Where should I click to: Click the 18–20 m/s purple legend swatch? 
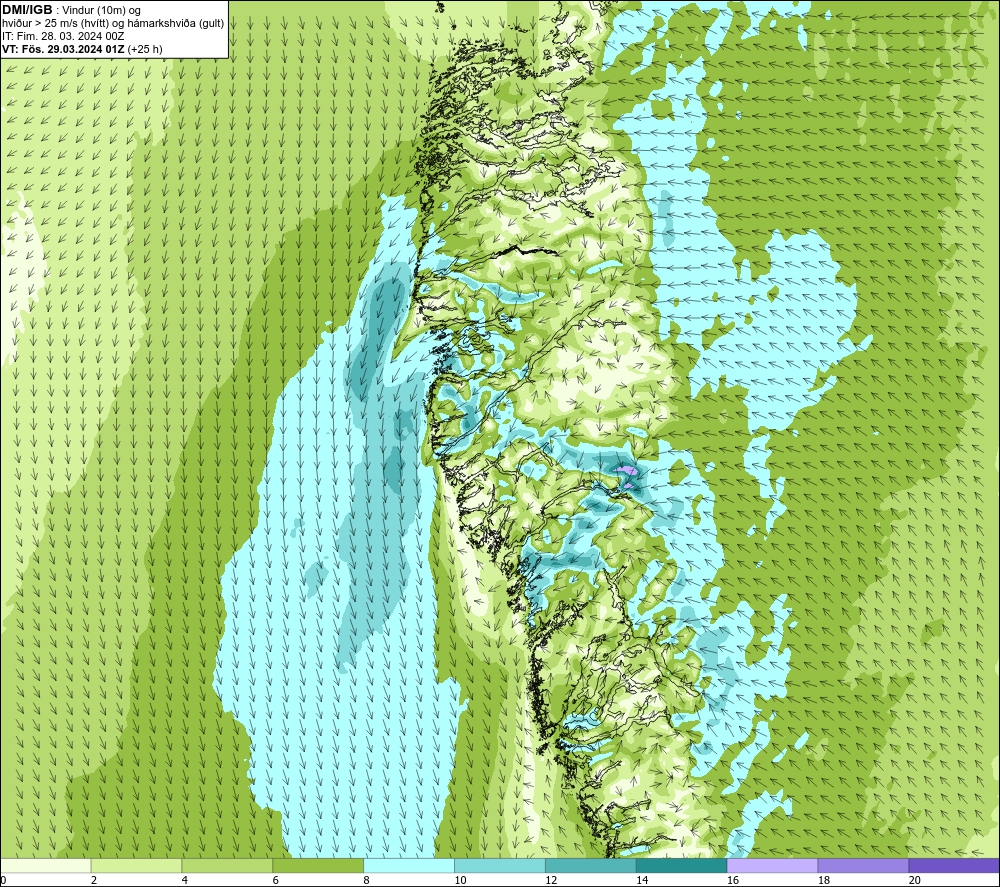(863, 865)
